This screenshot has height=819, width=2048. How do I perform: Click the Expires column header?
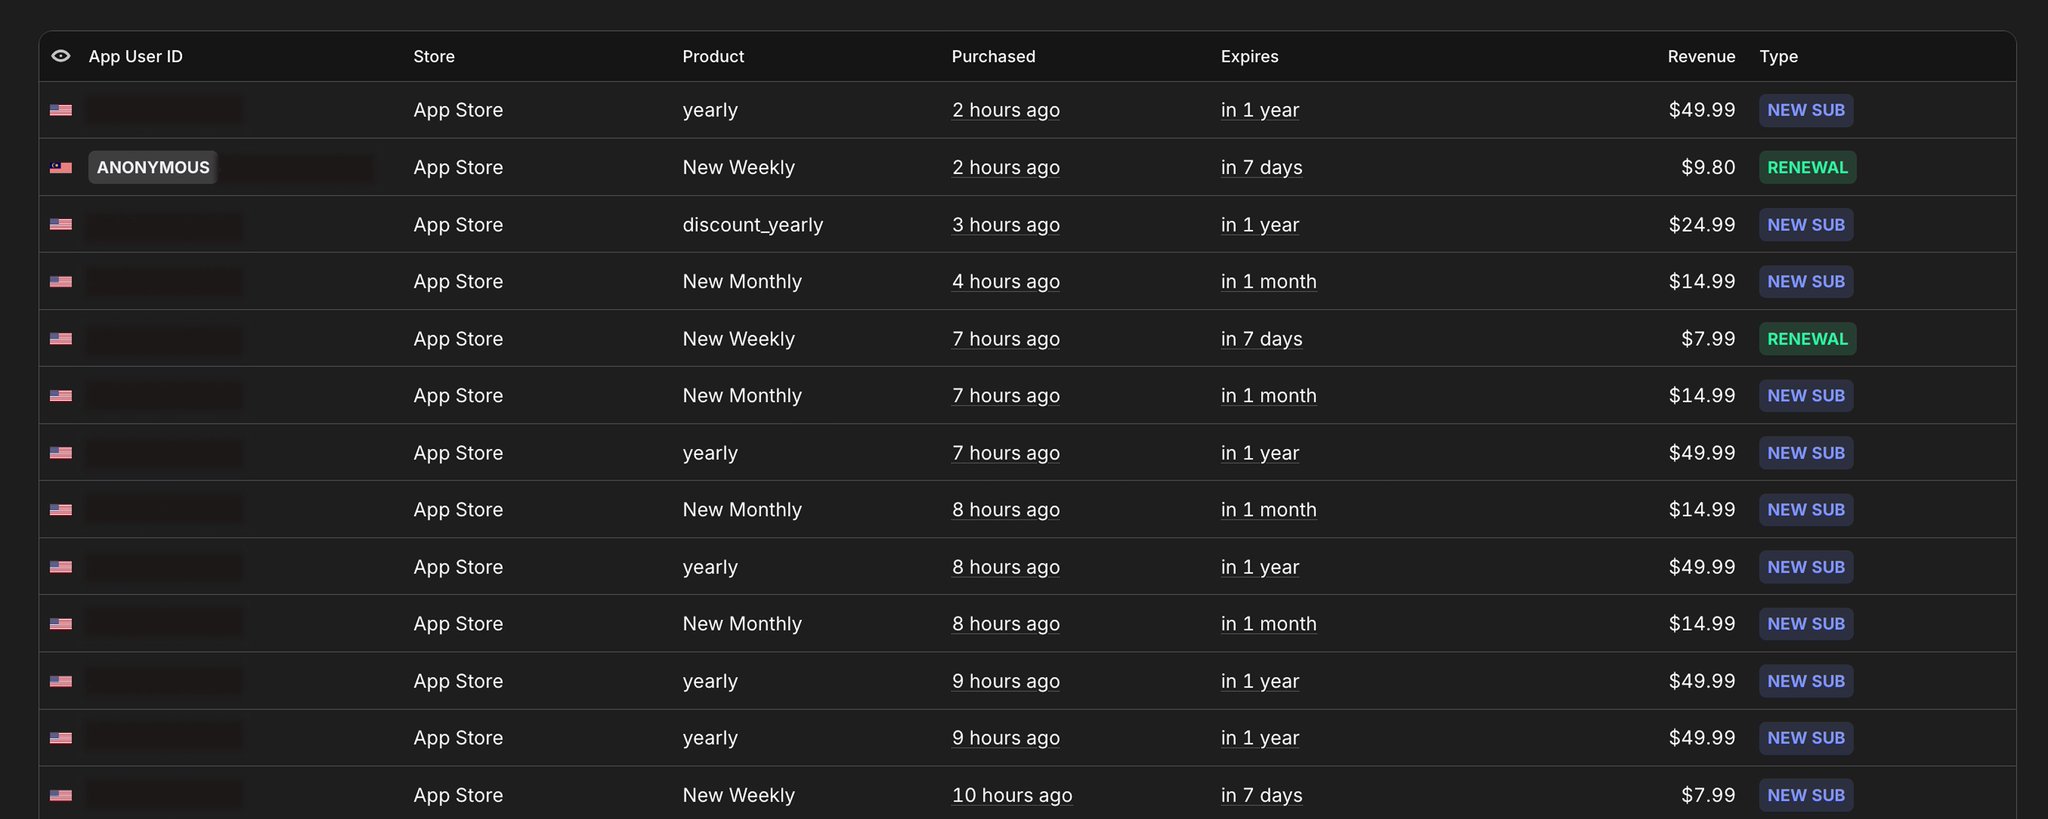point(1249,56)
